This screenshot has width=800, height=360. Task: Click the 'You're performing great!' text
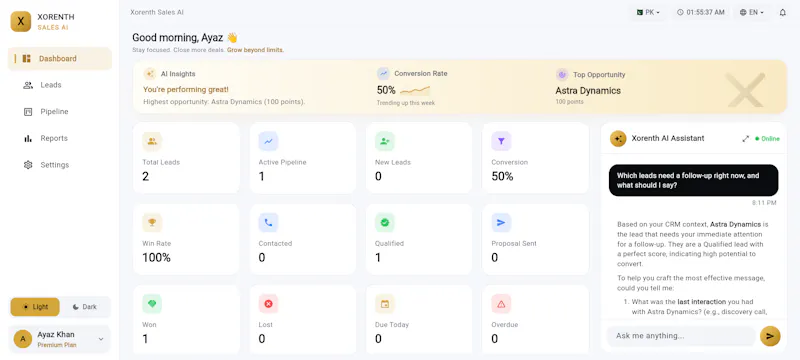pos(186,89)
